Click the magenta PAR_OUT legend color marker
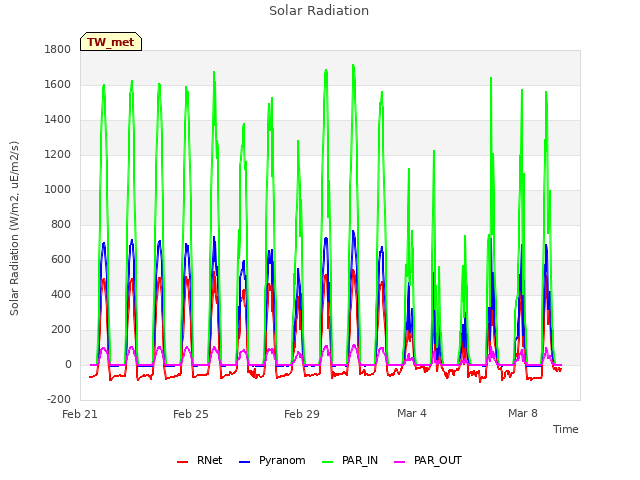This screenshot has height=480, width=640. pyautogui.click(x=400, y=462)
